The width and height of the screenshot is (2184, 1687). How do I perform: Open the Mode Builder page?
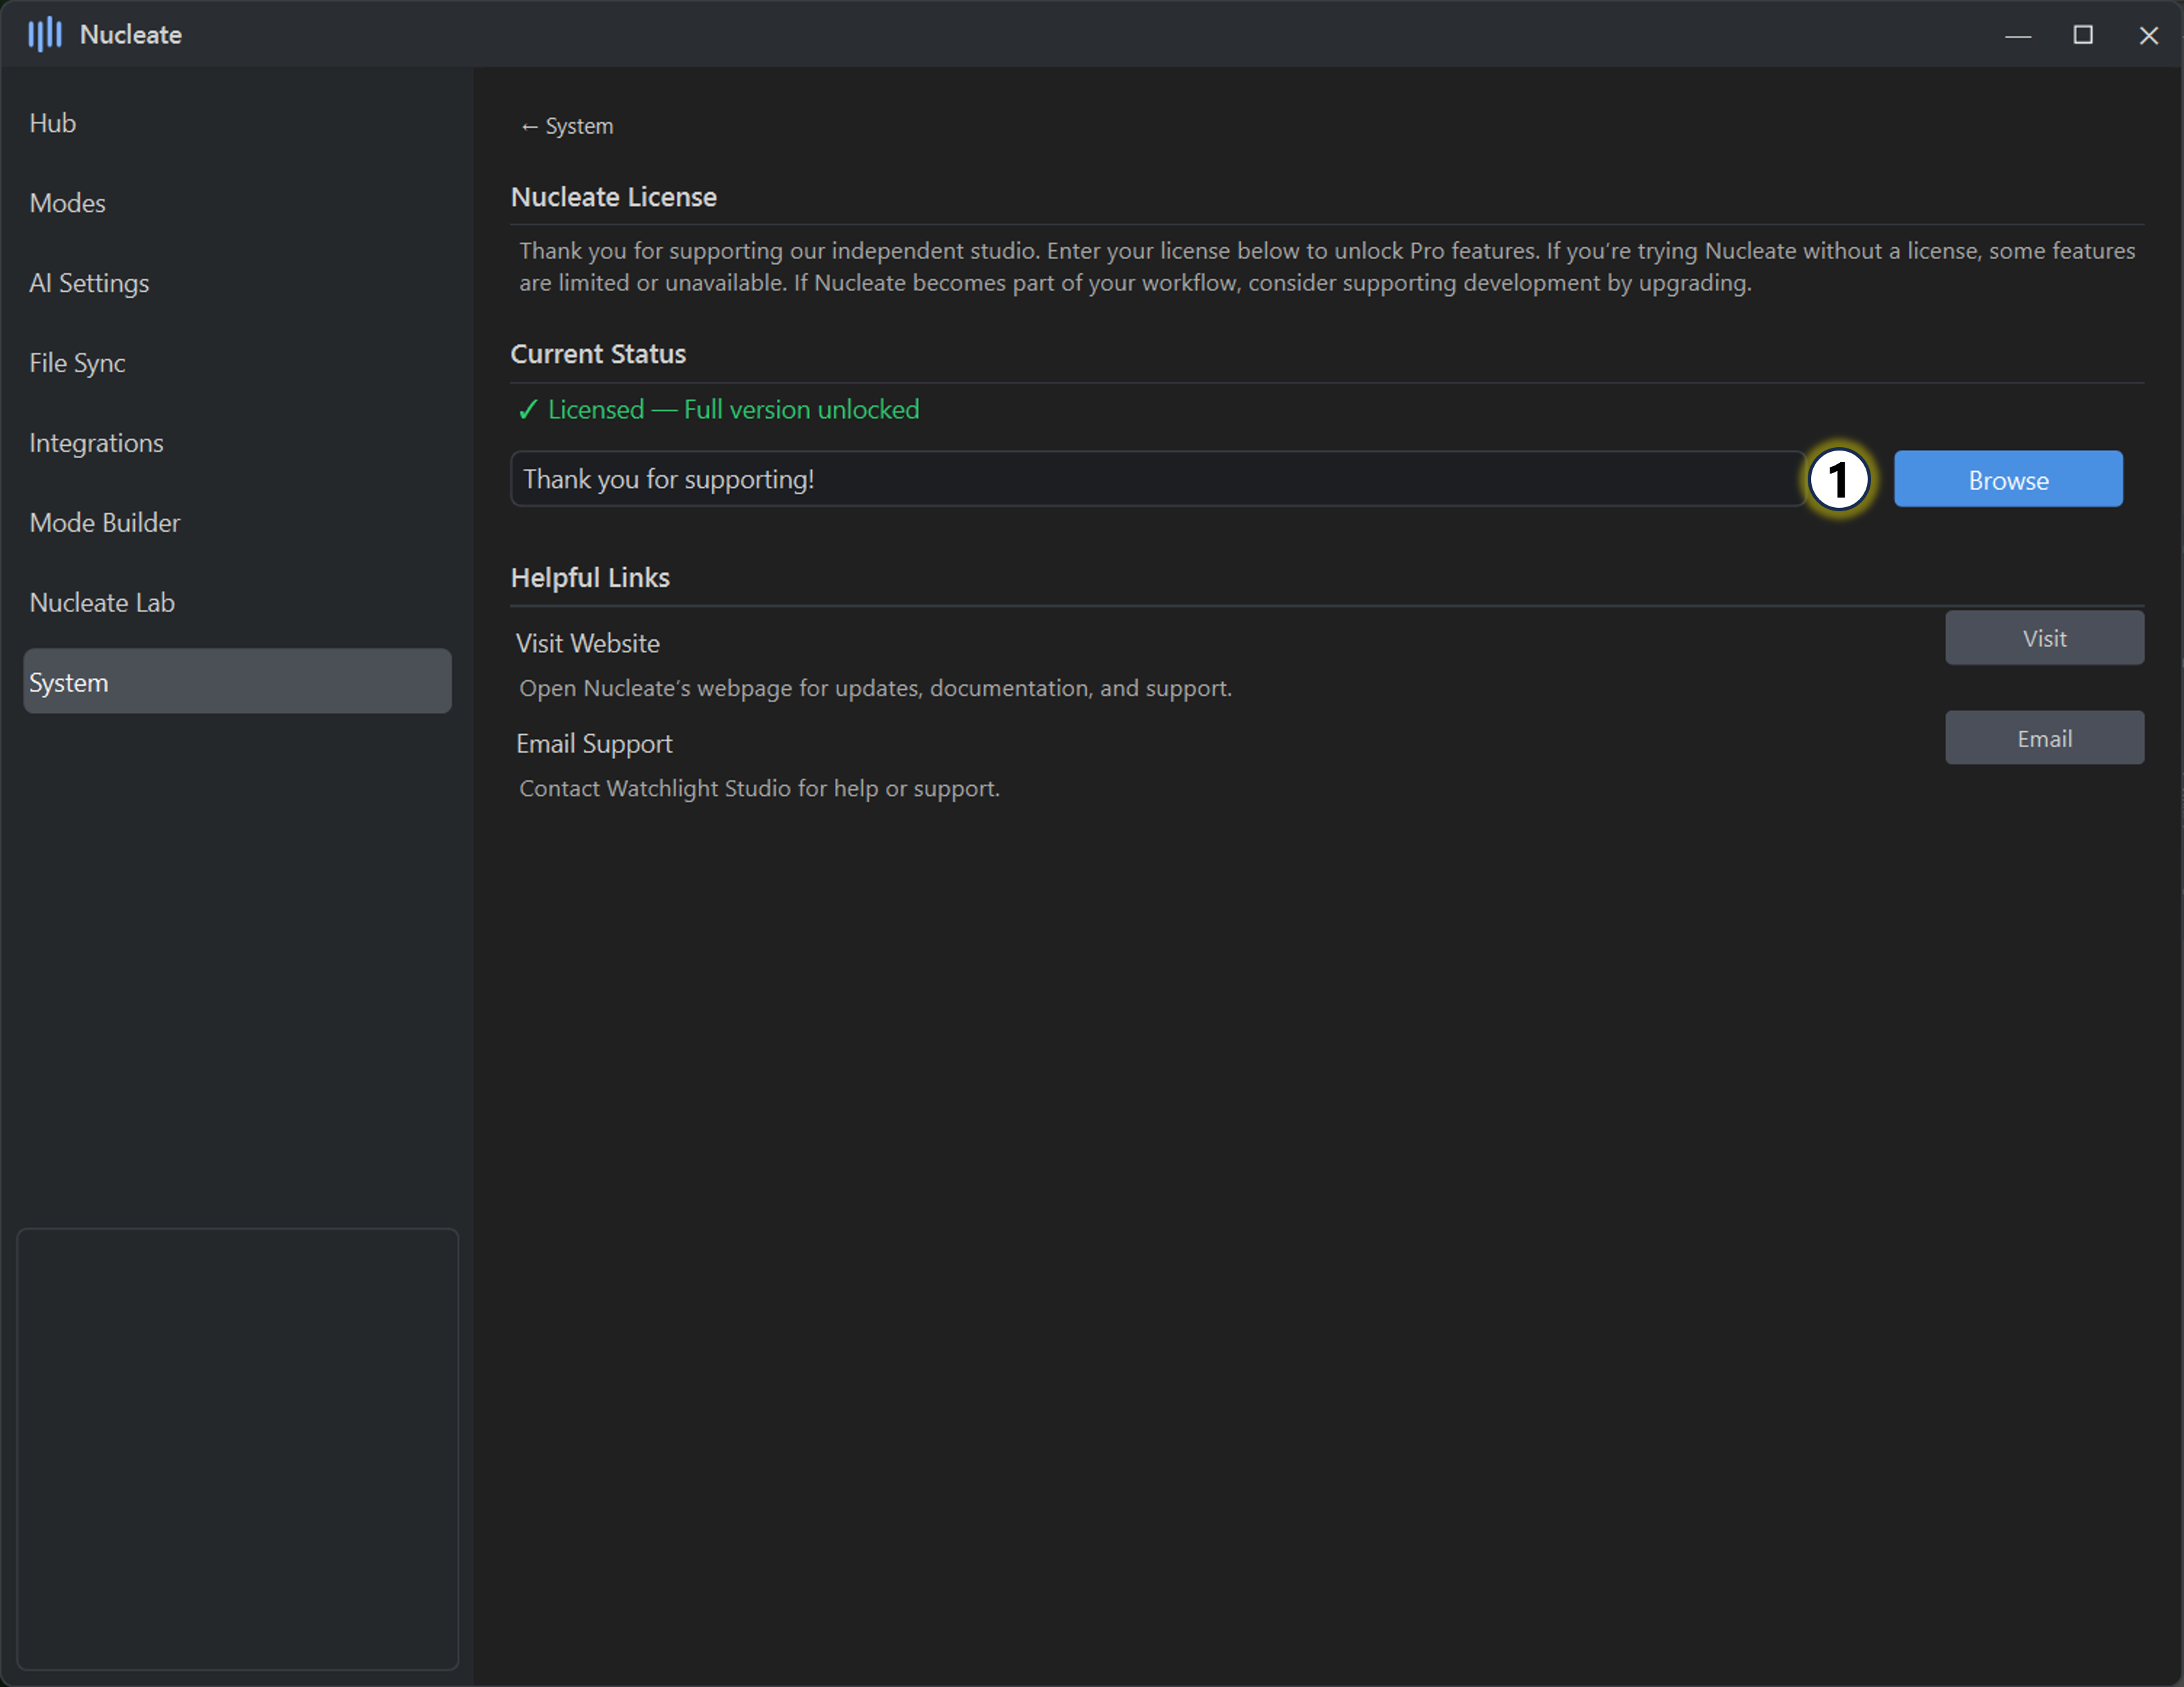pyautogui.click(x=105, y=523)
